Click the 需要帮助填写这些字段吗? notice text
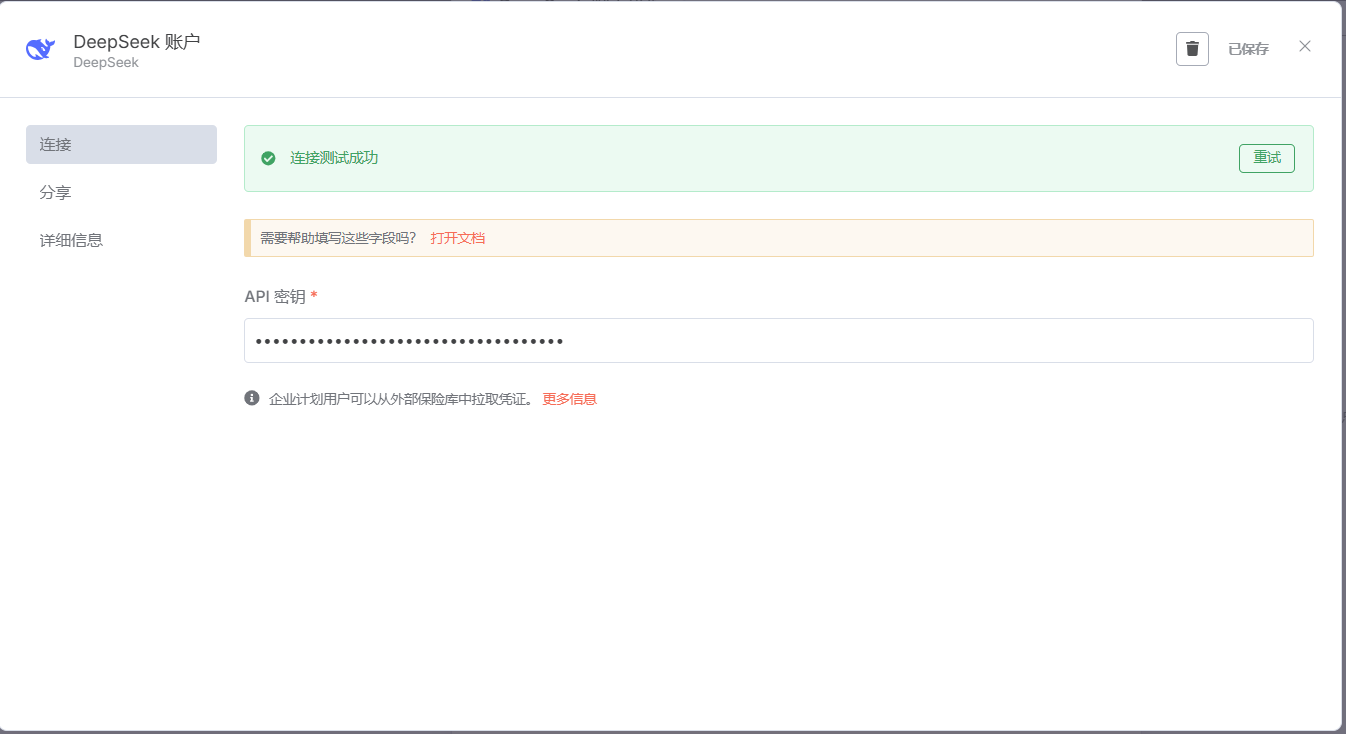 pos(338,238)
